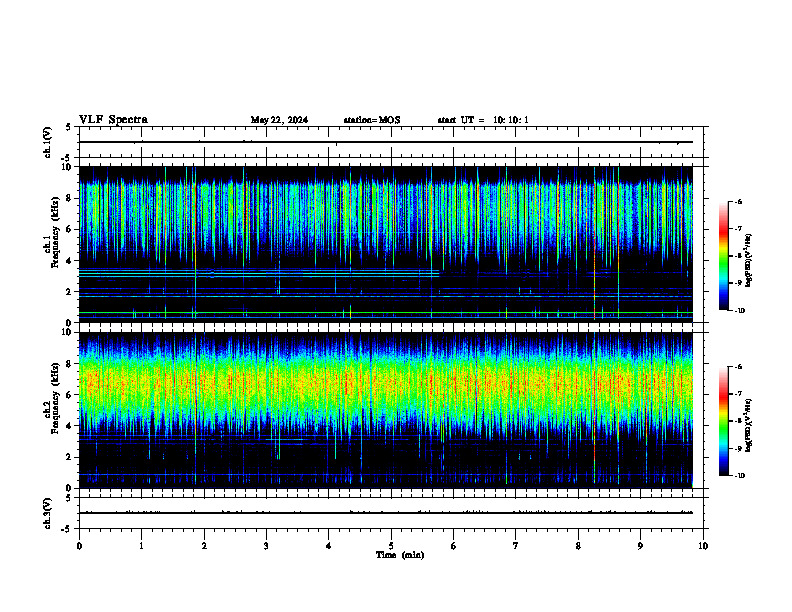Click the ch.1 voltage waveform trace

click(x=386, y=142)
